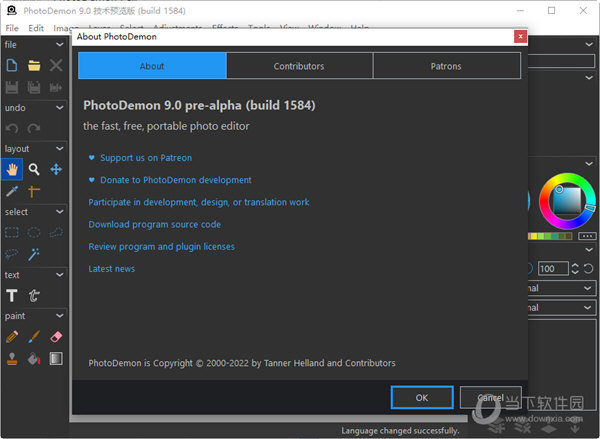
Task: Open the Latest news link
Action: point(111,269)
